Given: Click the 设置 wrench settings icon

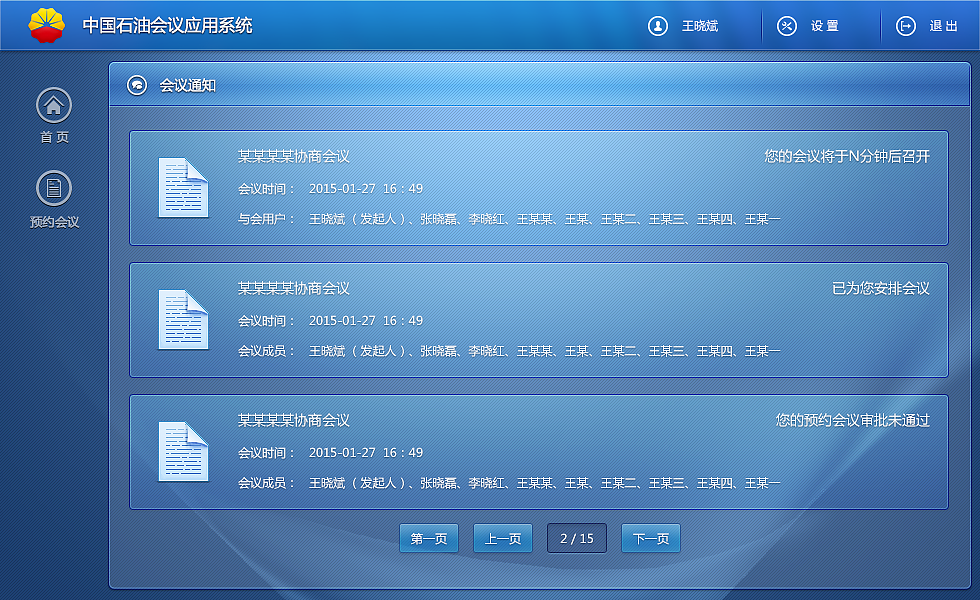Looking at the screenshot, I should point(787,26).
